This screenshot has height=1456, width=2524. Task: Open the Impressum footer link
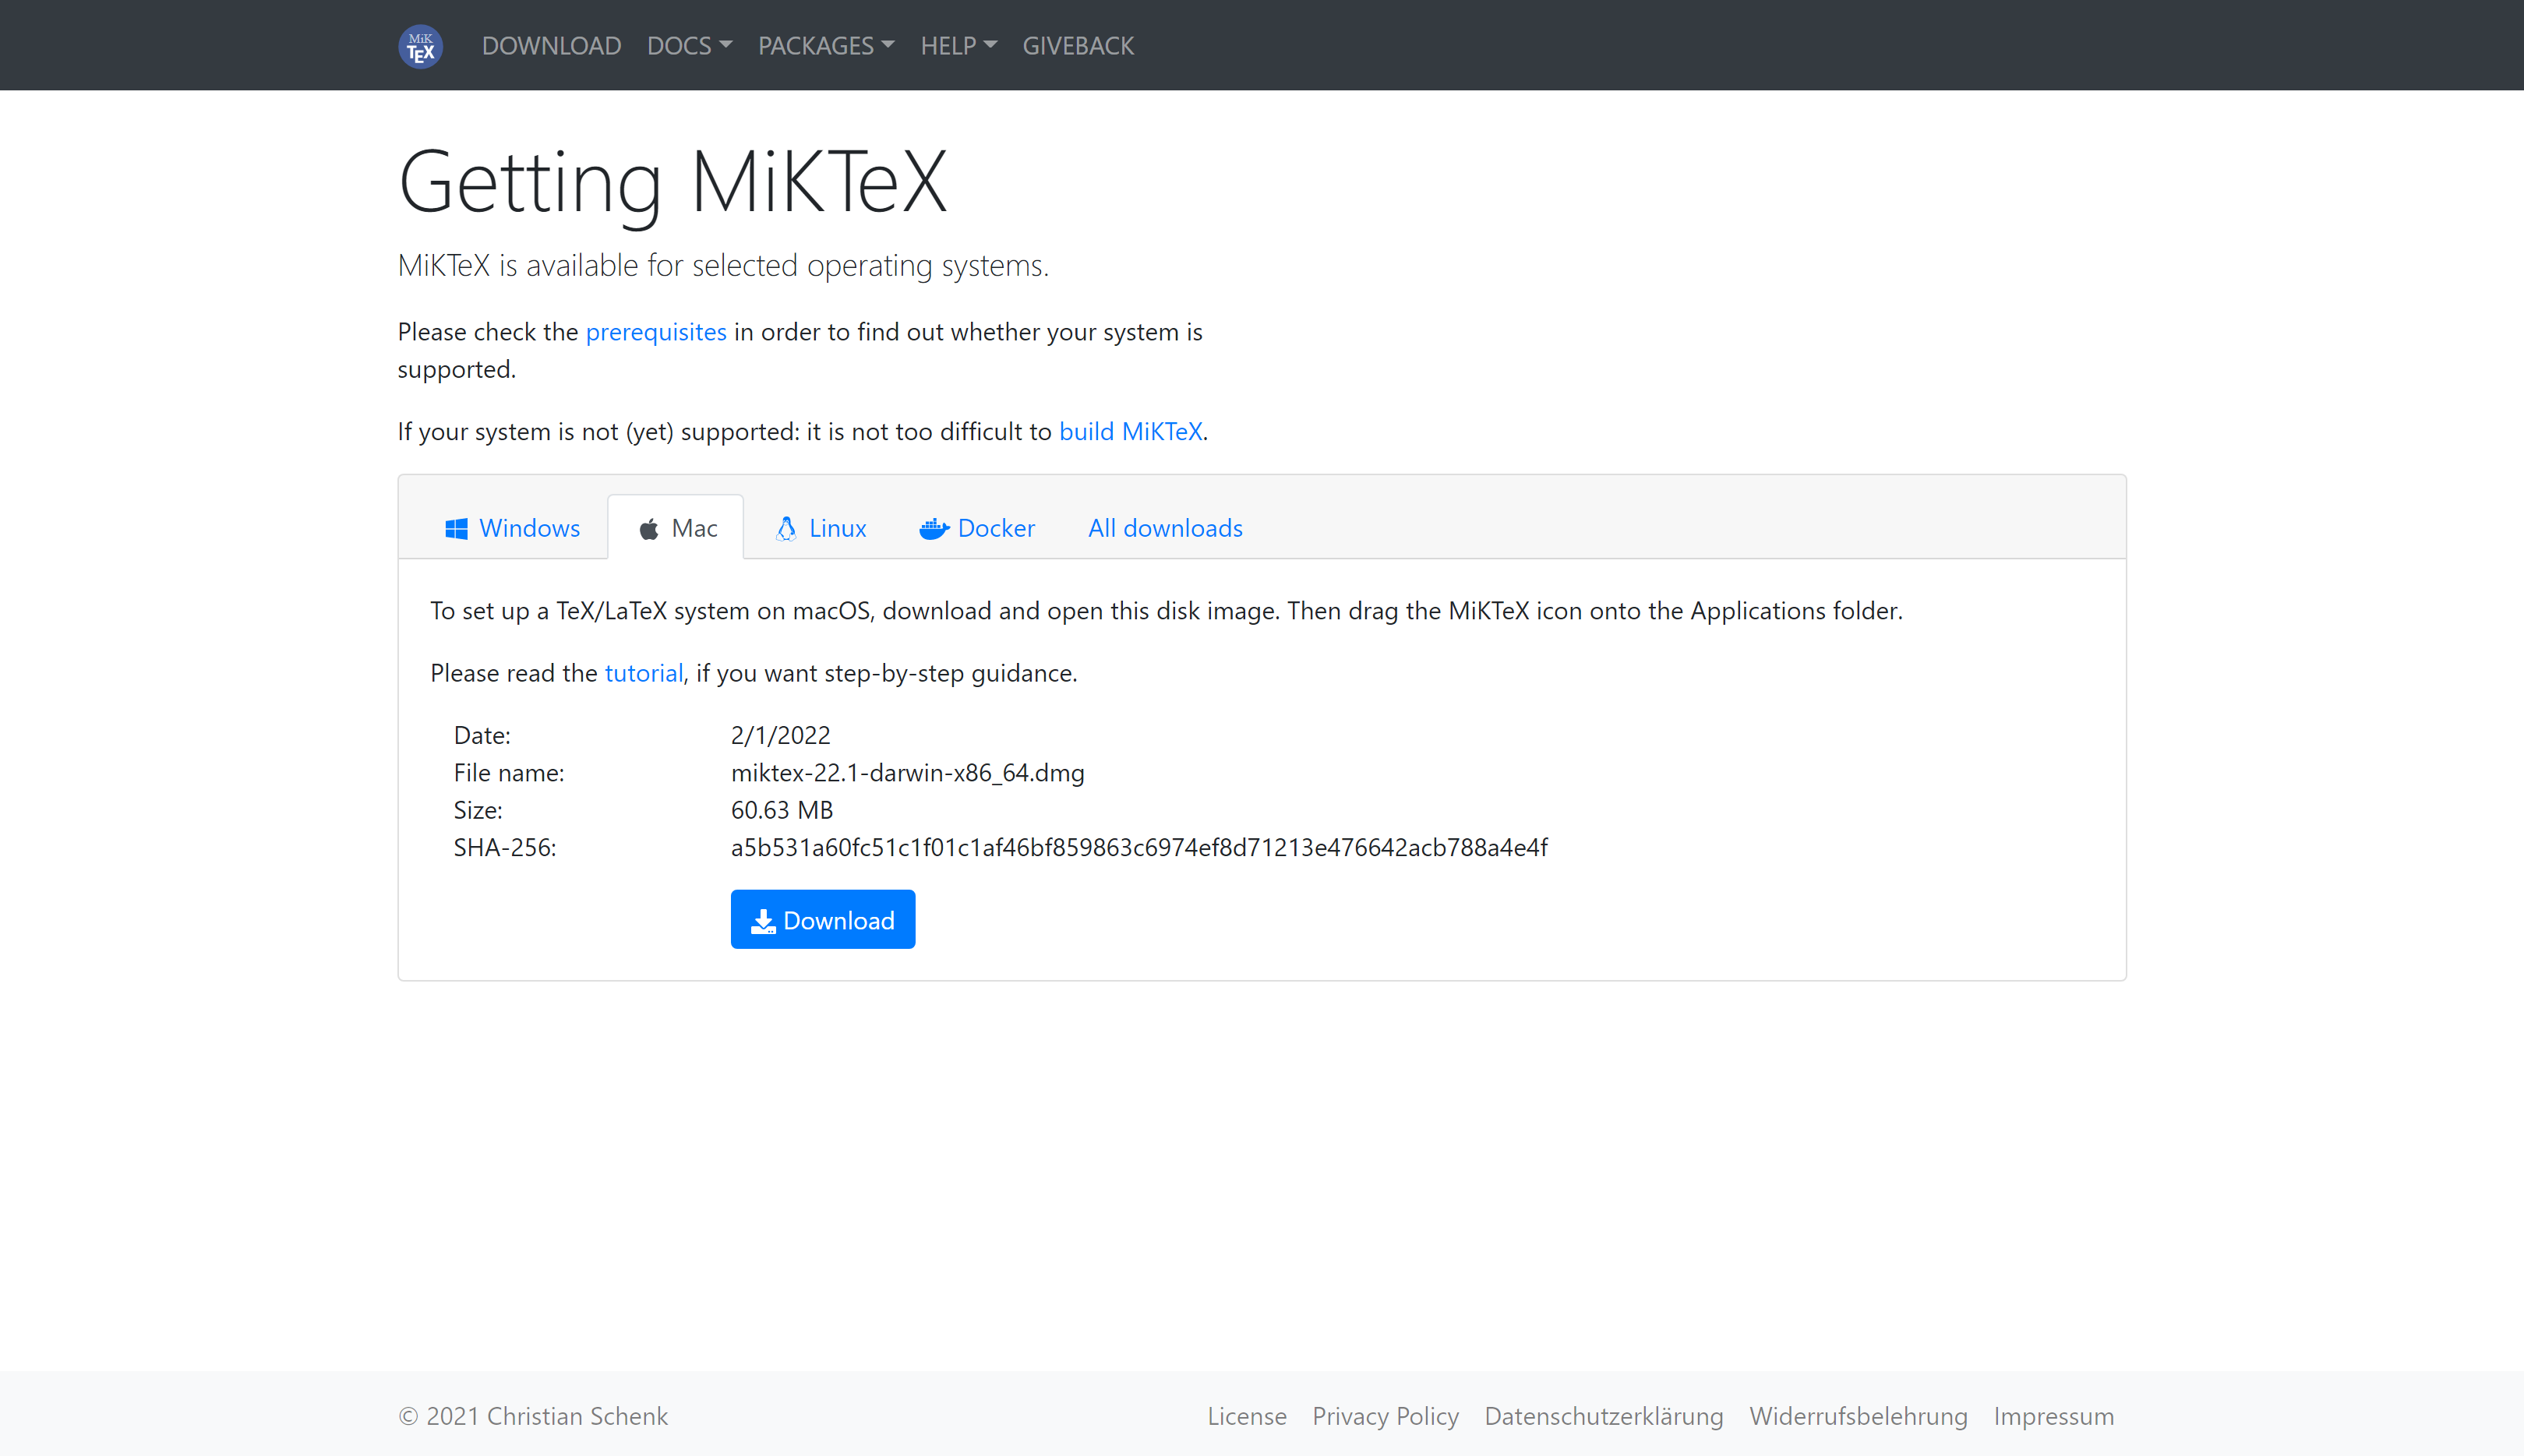(x=2053, y=1416)
